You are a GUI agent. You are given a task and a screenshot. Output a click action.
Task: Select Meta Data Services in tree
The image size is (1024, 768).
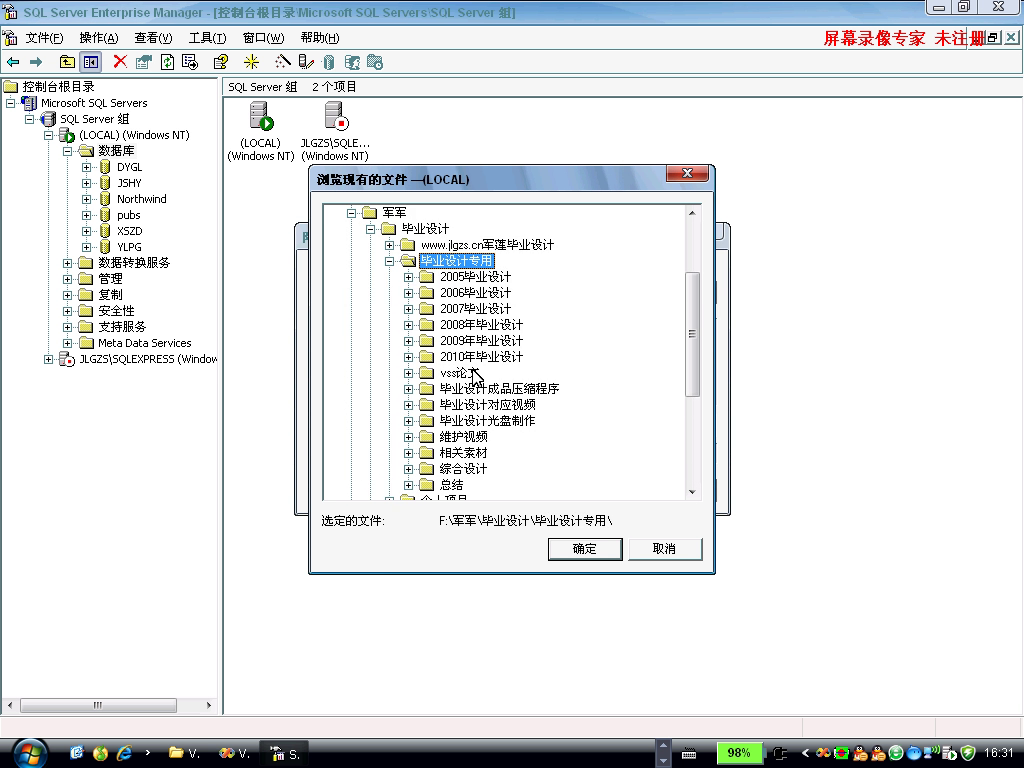pyautogui.click(x=144, y=343)
